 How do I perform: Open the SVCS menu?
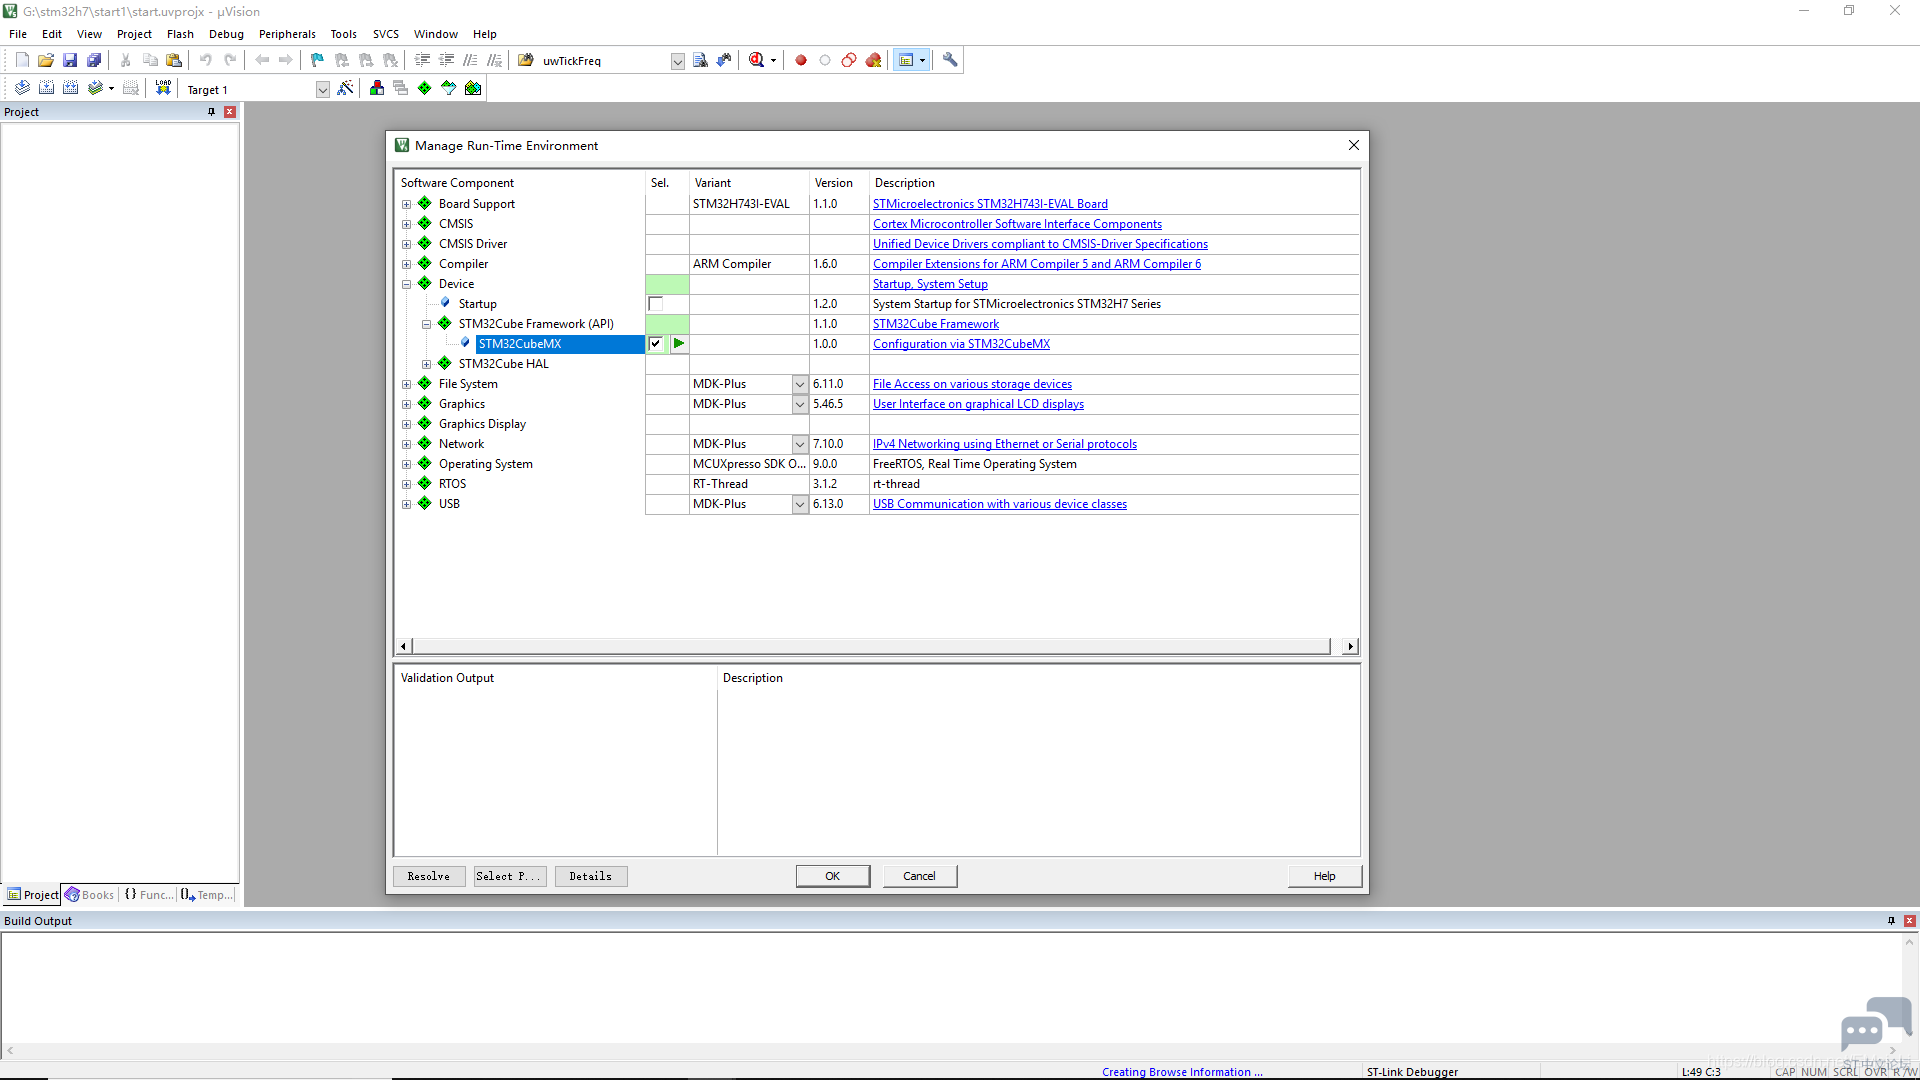pyautogui.click(x=386, y=34)
